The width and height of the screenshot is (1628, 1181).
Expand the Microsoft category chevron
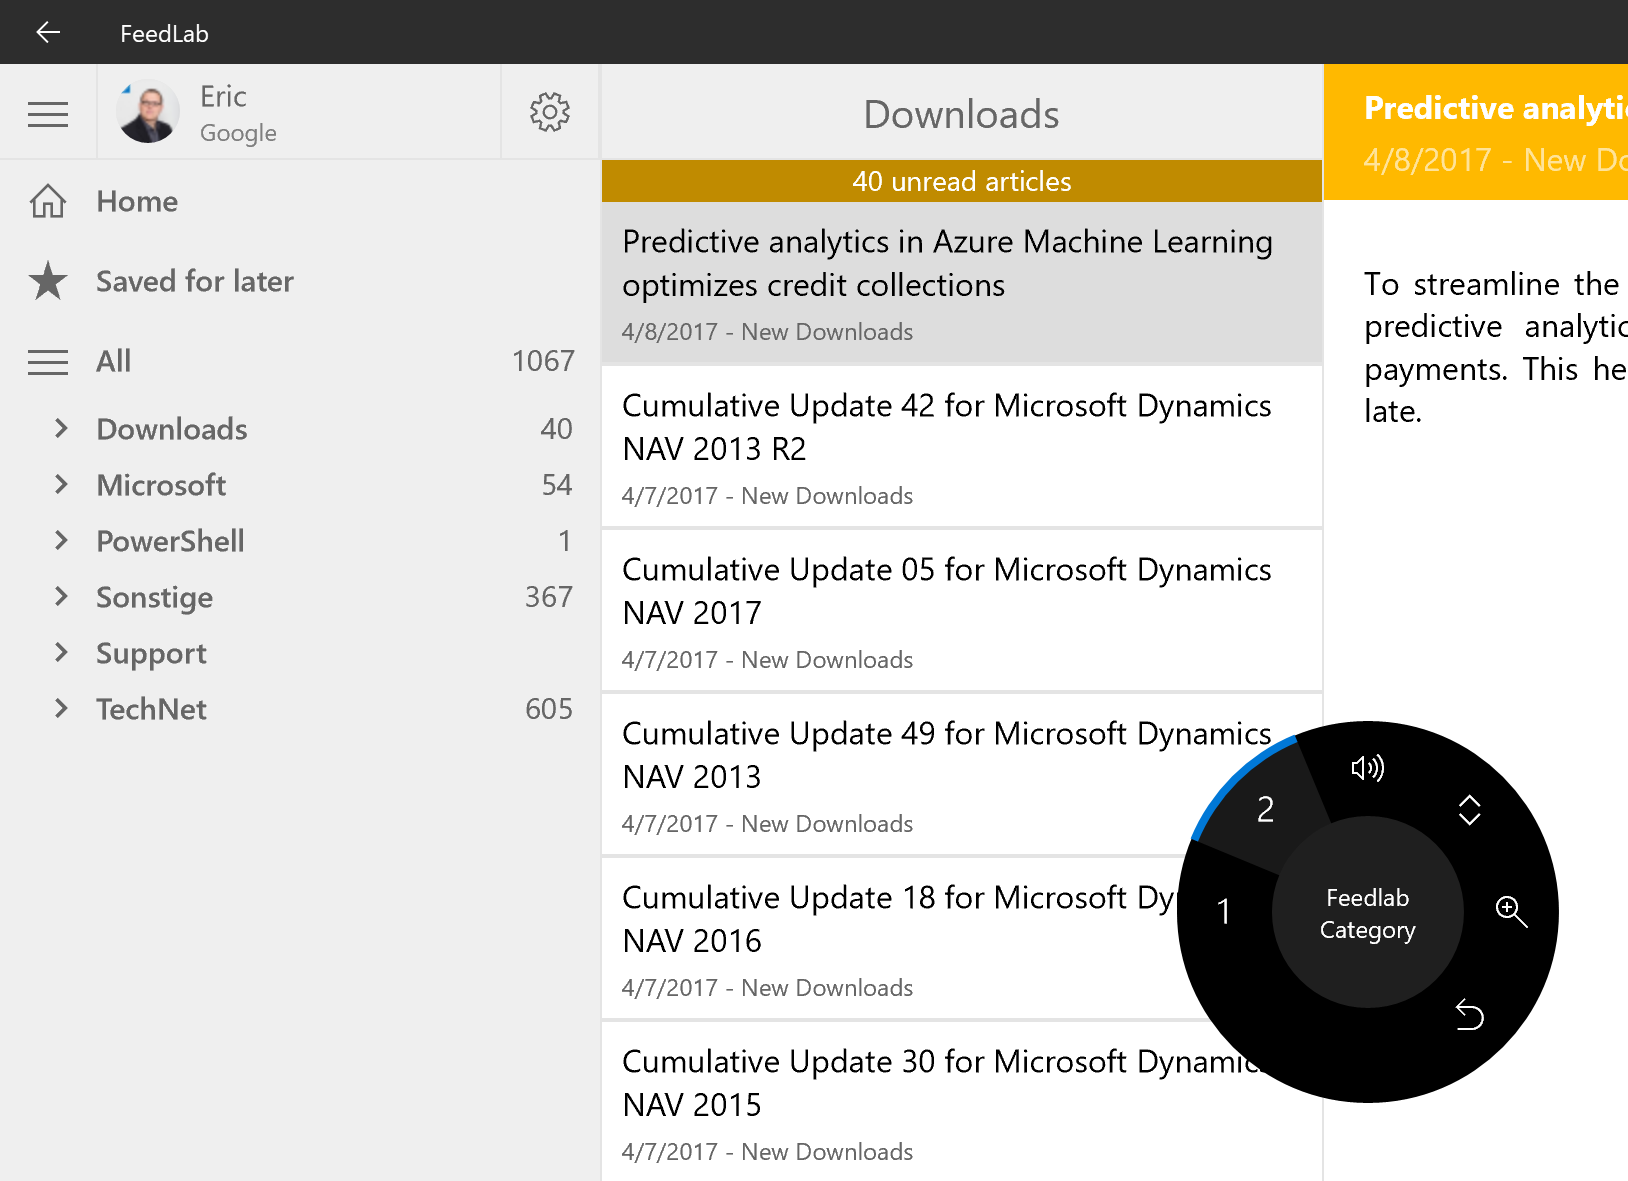(x=61, y=484)
